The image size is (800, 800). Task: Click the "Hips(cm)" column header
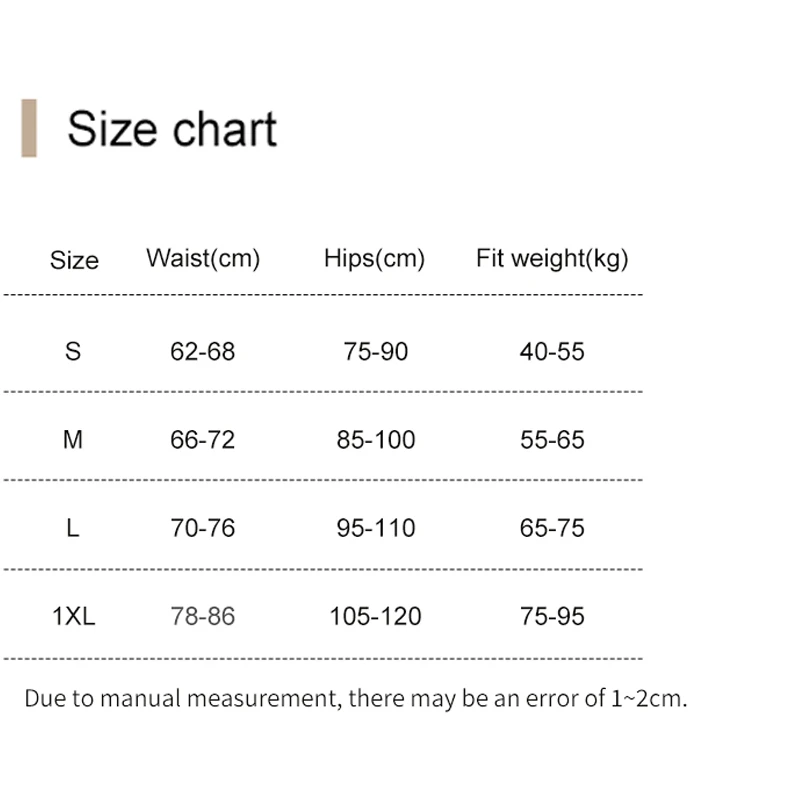click(374, 259)
